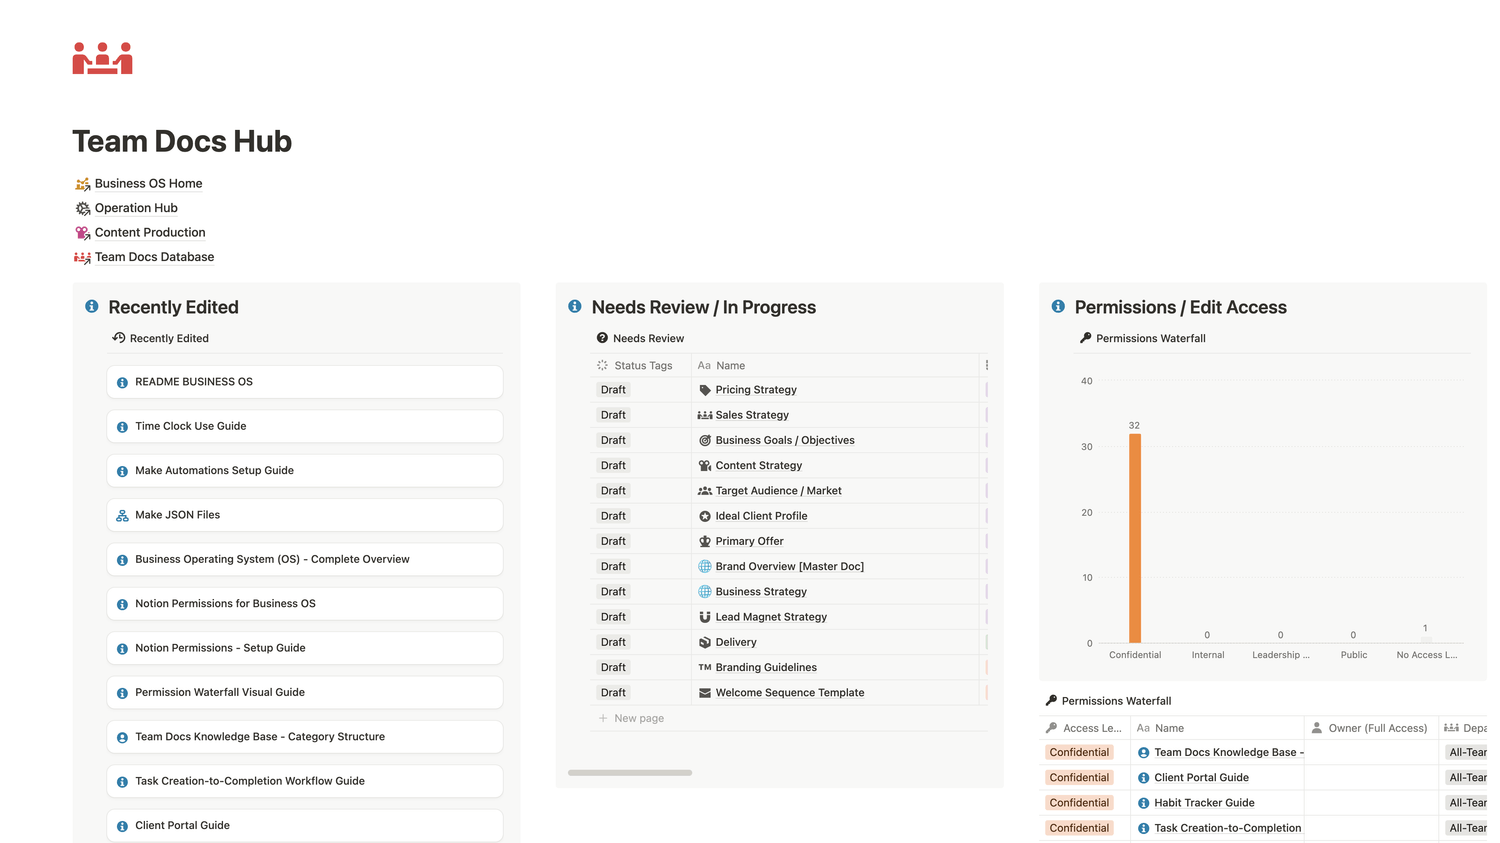Click the Pricing Strategy tag icon
1500x843 pixels.
tap(705, 390)
